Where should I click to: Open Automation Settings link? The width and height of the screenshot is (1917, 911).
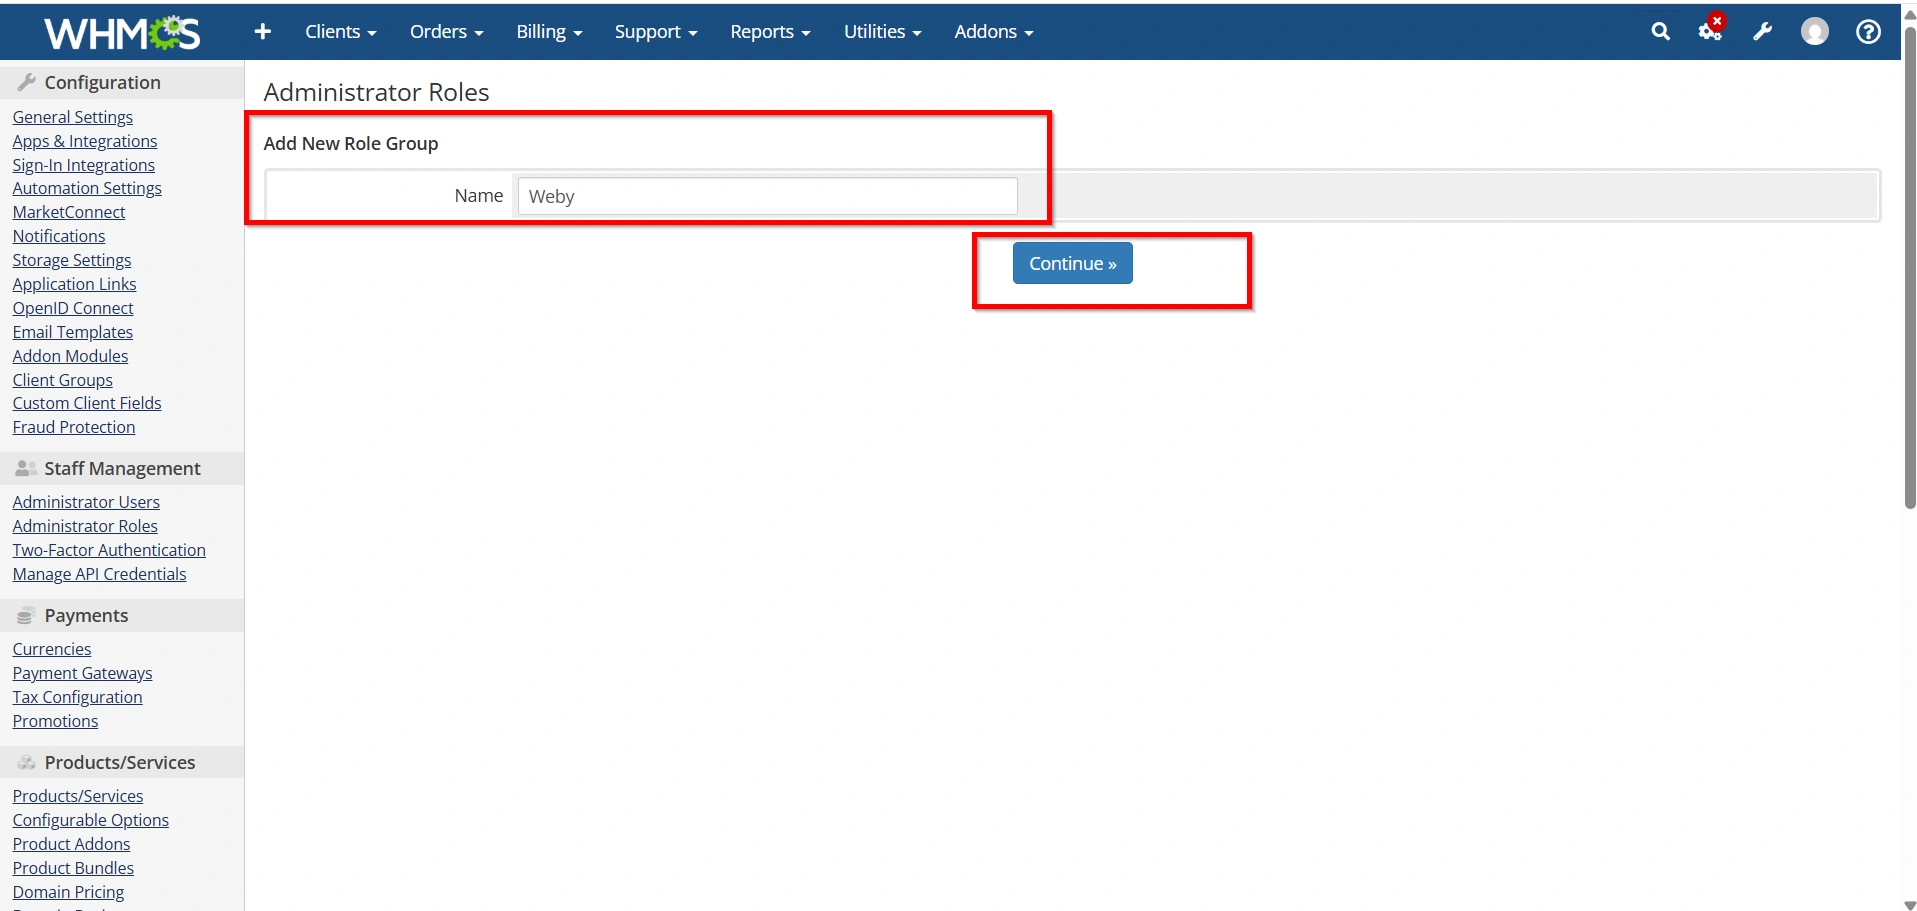(87, 188)
